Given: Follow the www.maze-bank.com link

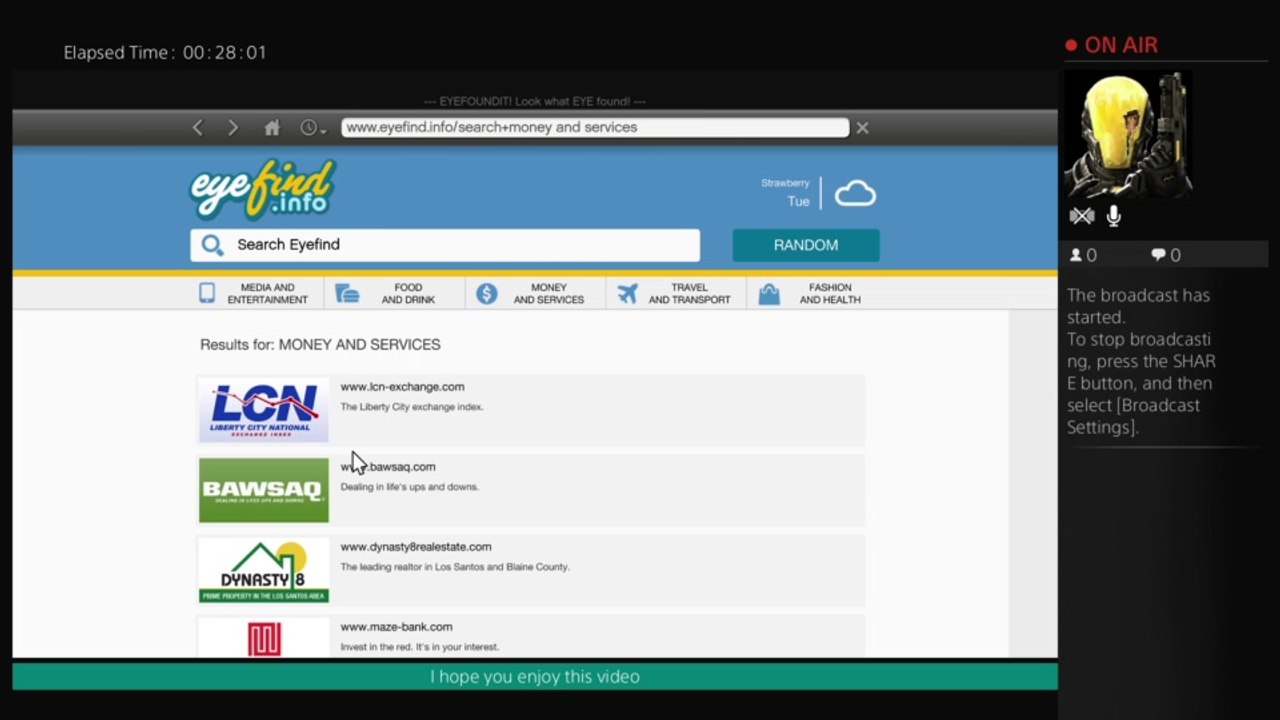Looking at the screenshot, I should (396, 627).
